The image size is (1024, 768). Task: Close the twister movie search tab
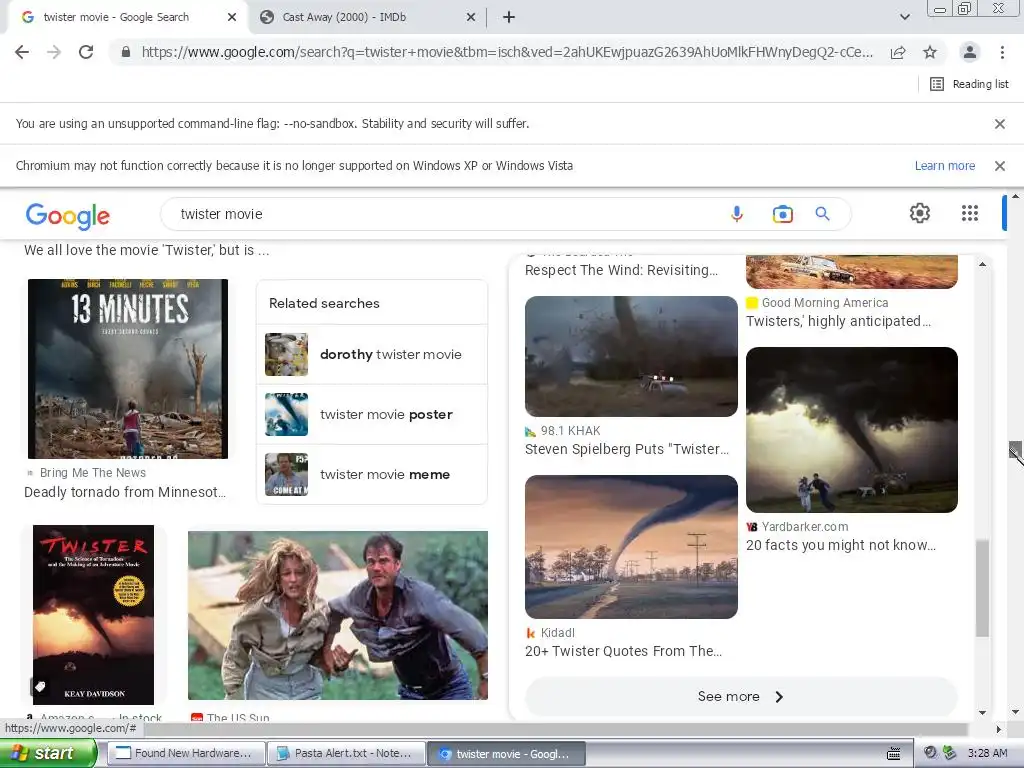pyautogui.click(x=232, y=18)
